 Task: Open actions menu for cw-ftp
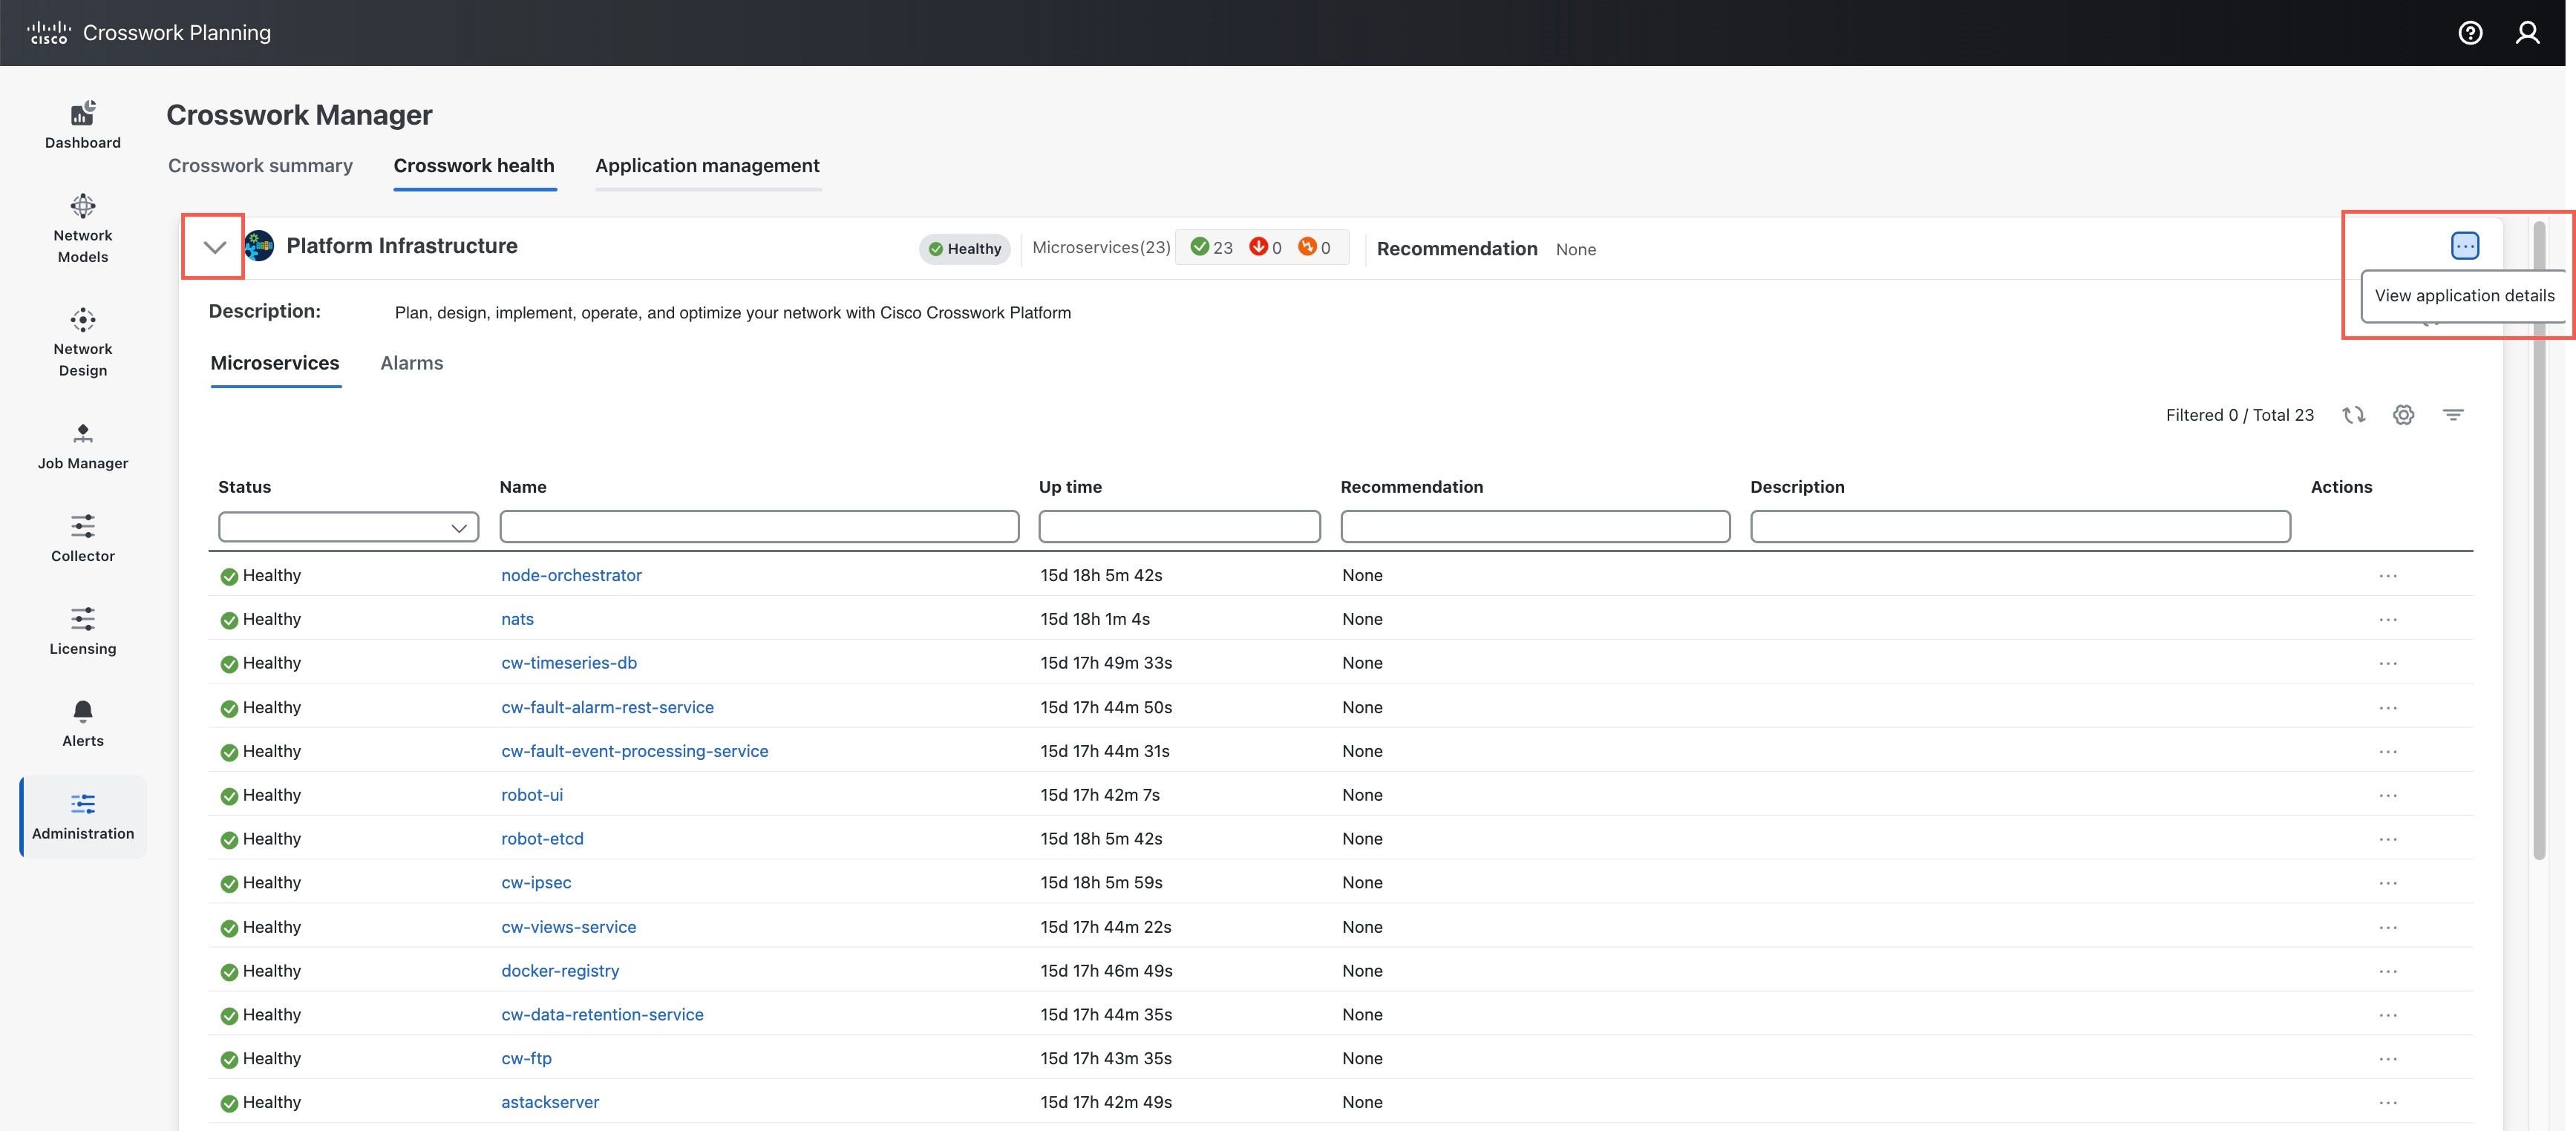2388,1059
